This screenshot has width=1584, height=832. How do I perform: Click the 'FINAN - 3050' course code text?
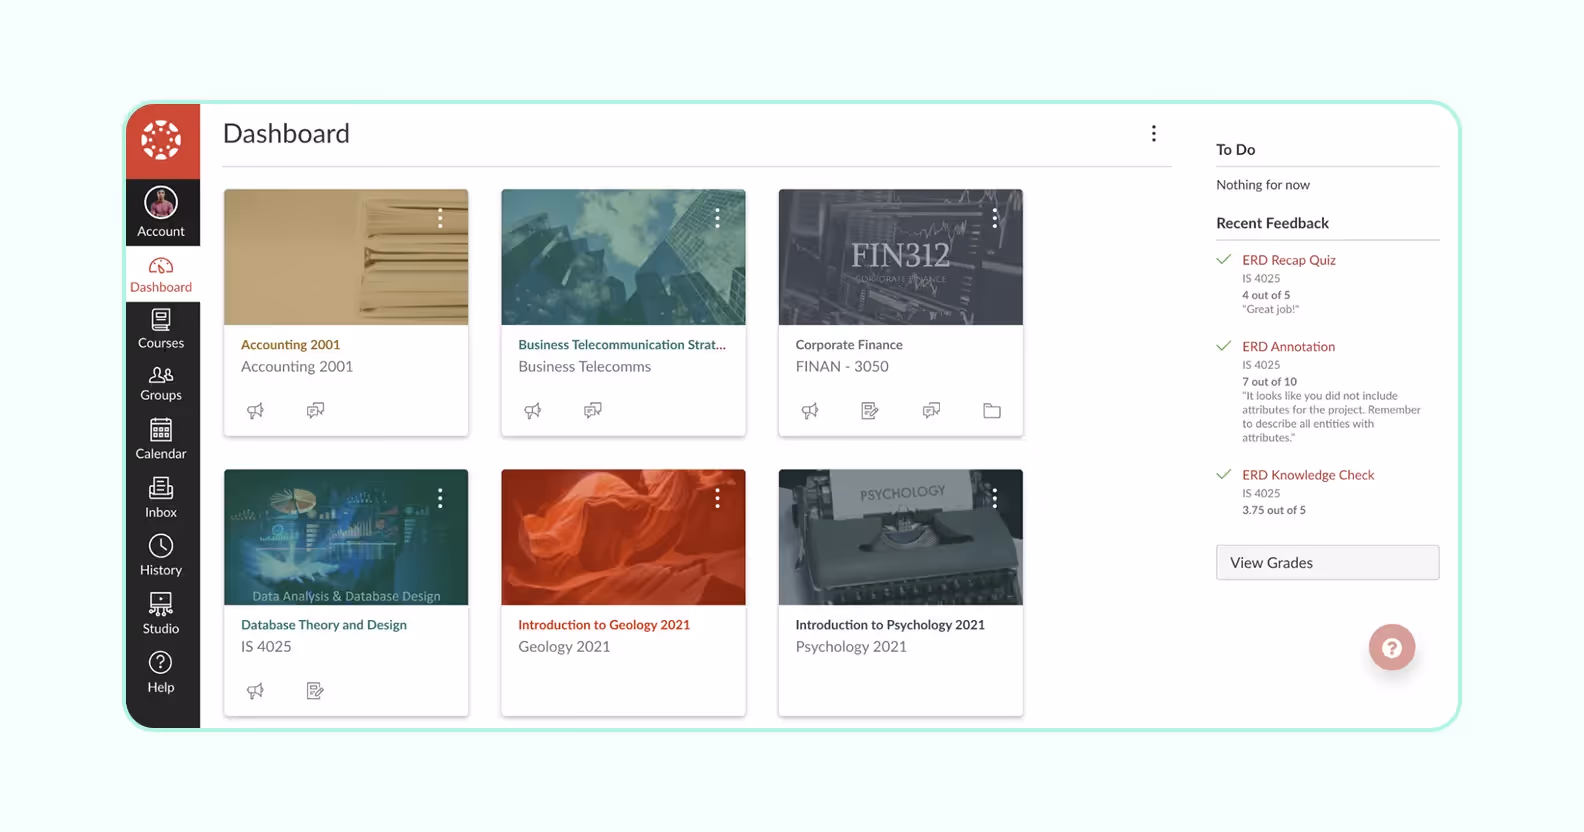(842, 366)
